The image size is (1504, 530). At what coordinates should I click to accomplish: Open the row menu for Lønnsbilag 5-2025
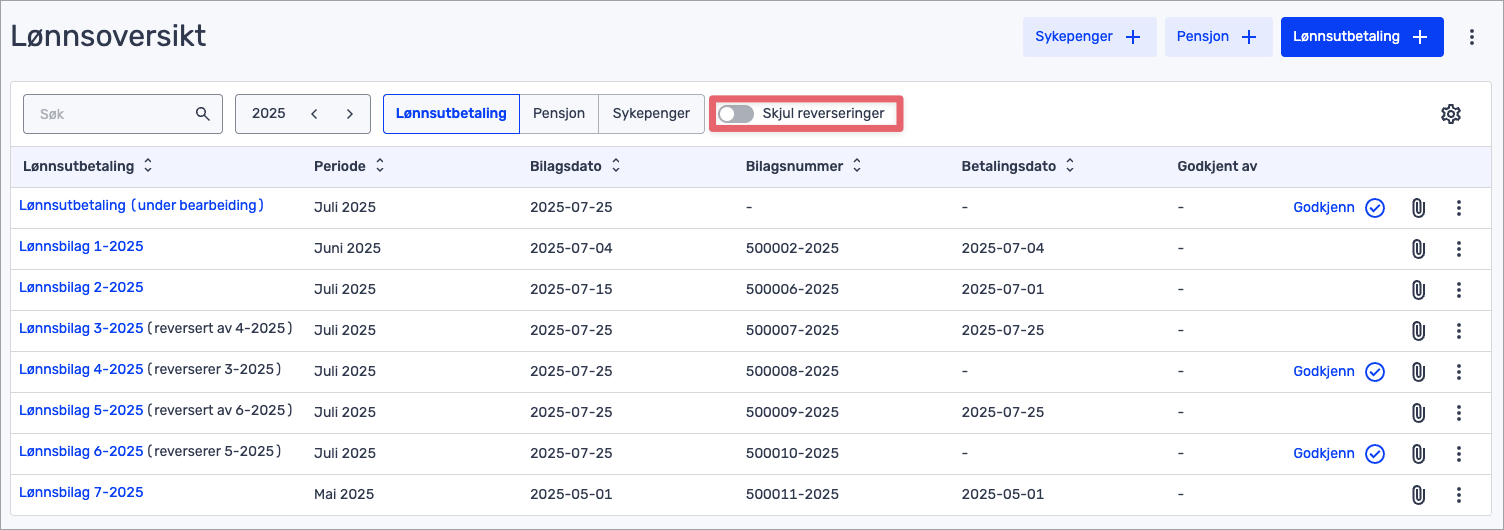pos(1458,413)
